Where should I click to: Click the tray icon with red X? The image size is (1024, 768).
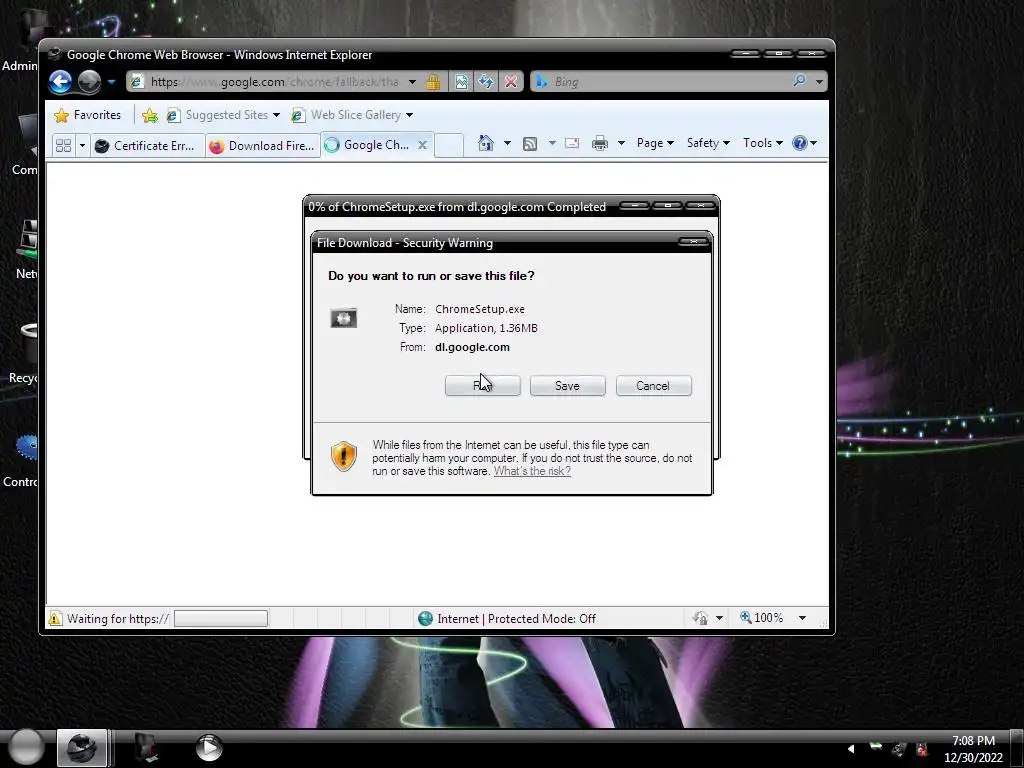[x=921, y=750]
